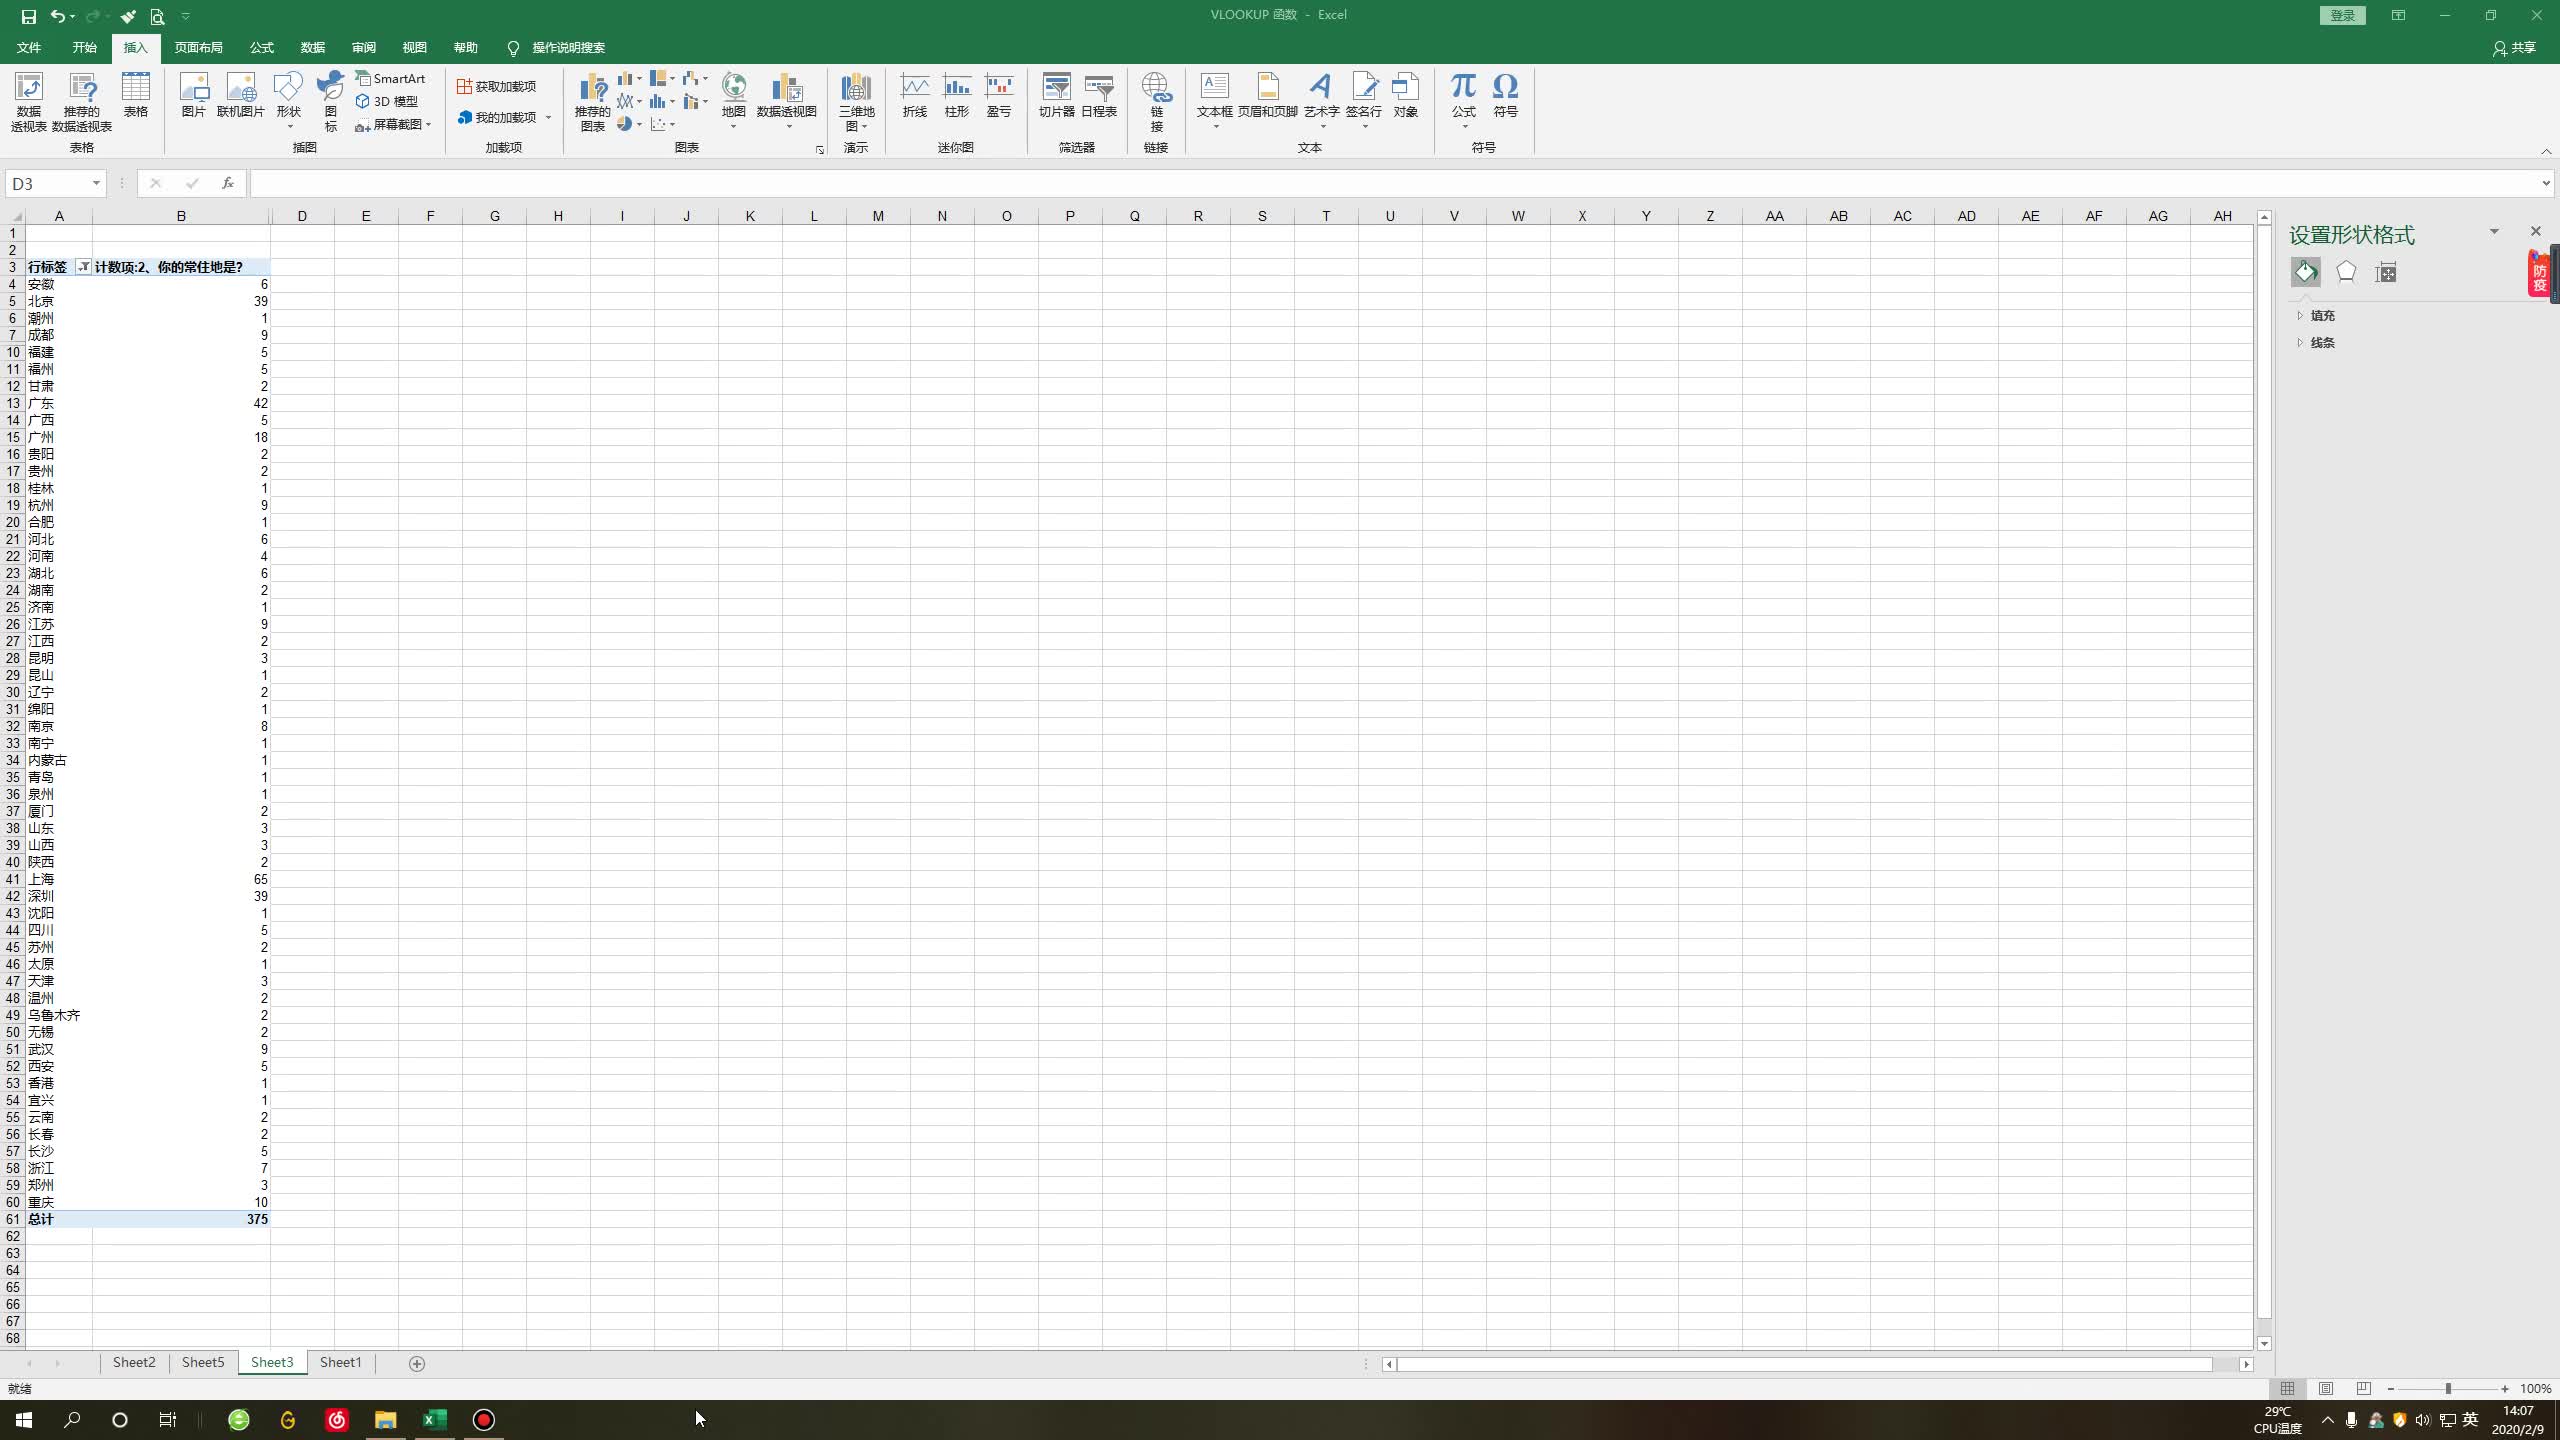
Task: Insert a text box (文本框)
Action: point(1215,100)
